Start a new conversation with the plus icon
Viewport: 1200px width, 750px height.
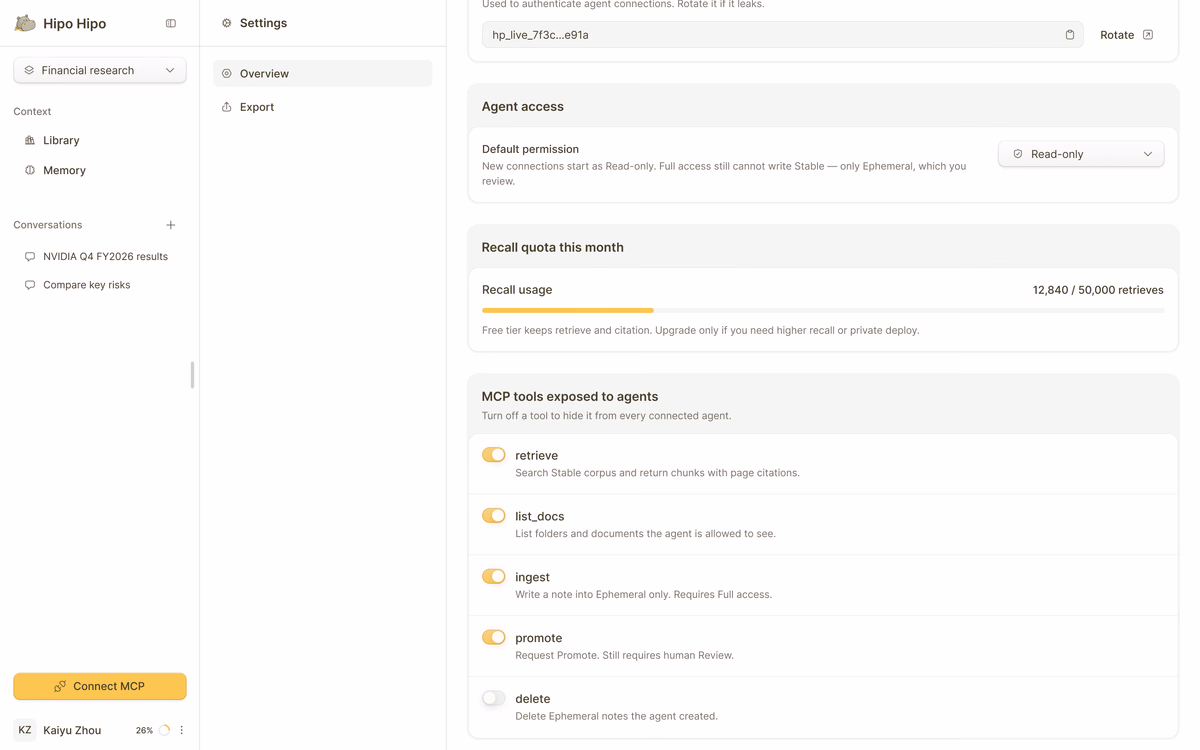click(x=171, y=225)
